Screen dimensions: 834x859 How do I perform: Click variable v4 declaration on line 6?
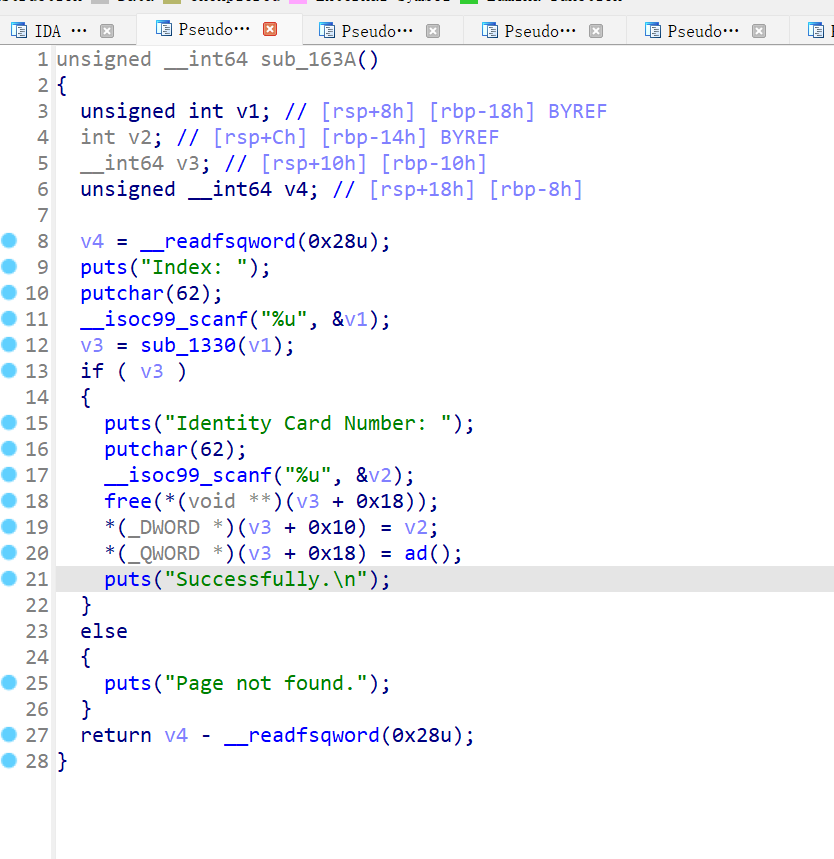(295, 190)
